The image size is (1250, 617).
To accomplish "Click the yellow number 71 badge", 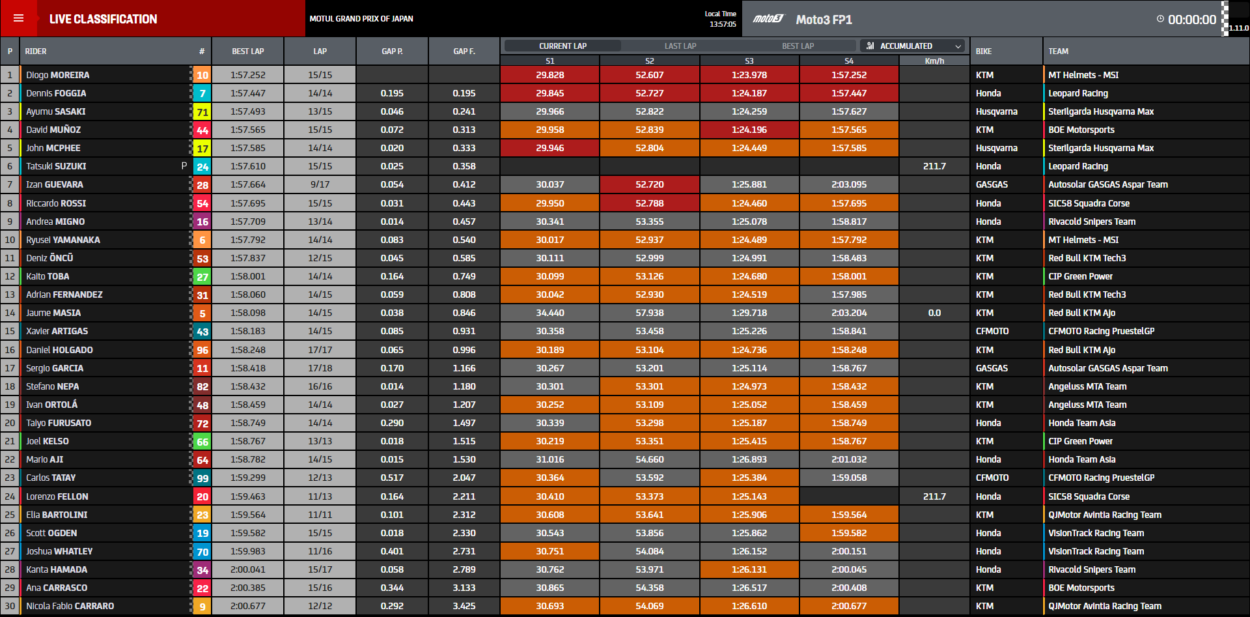I will coord(202,111).
